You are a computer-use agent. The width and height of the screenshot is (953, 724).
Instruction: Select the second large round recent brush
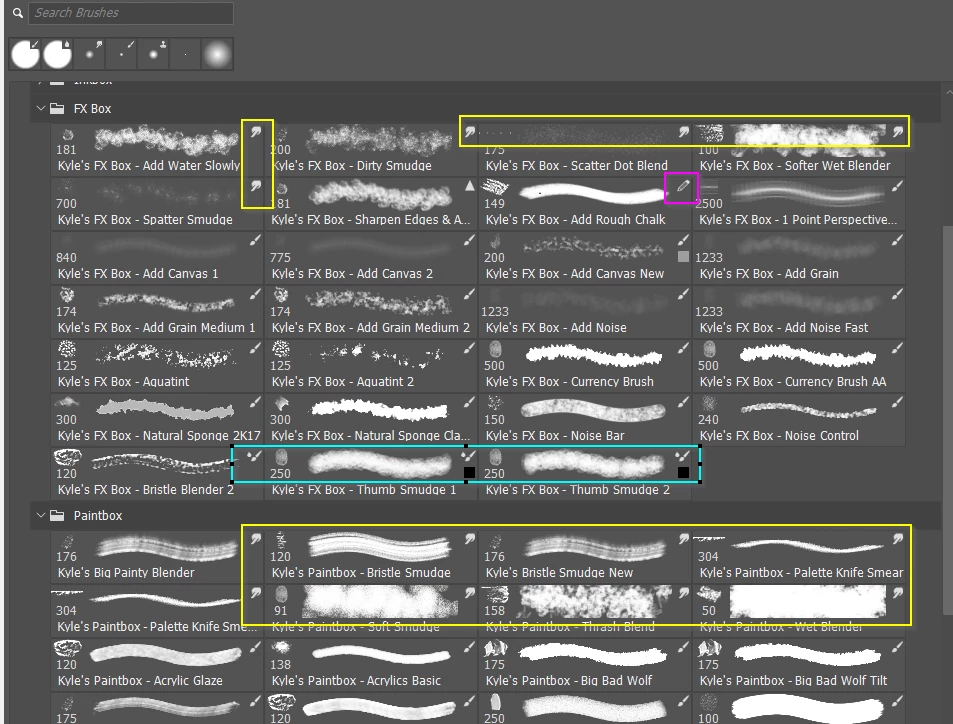pyautogui.click(x=57, y=54)
